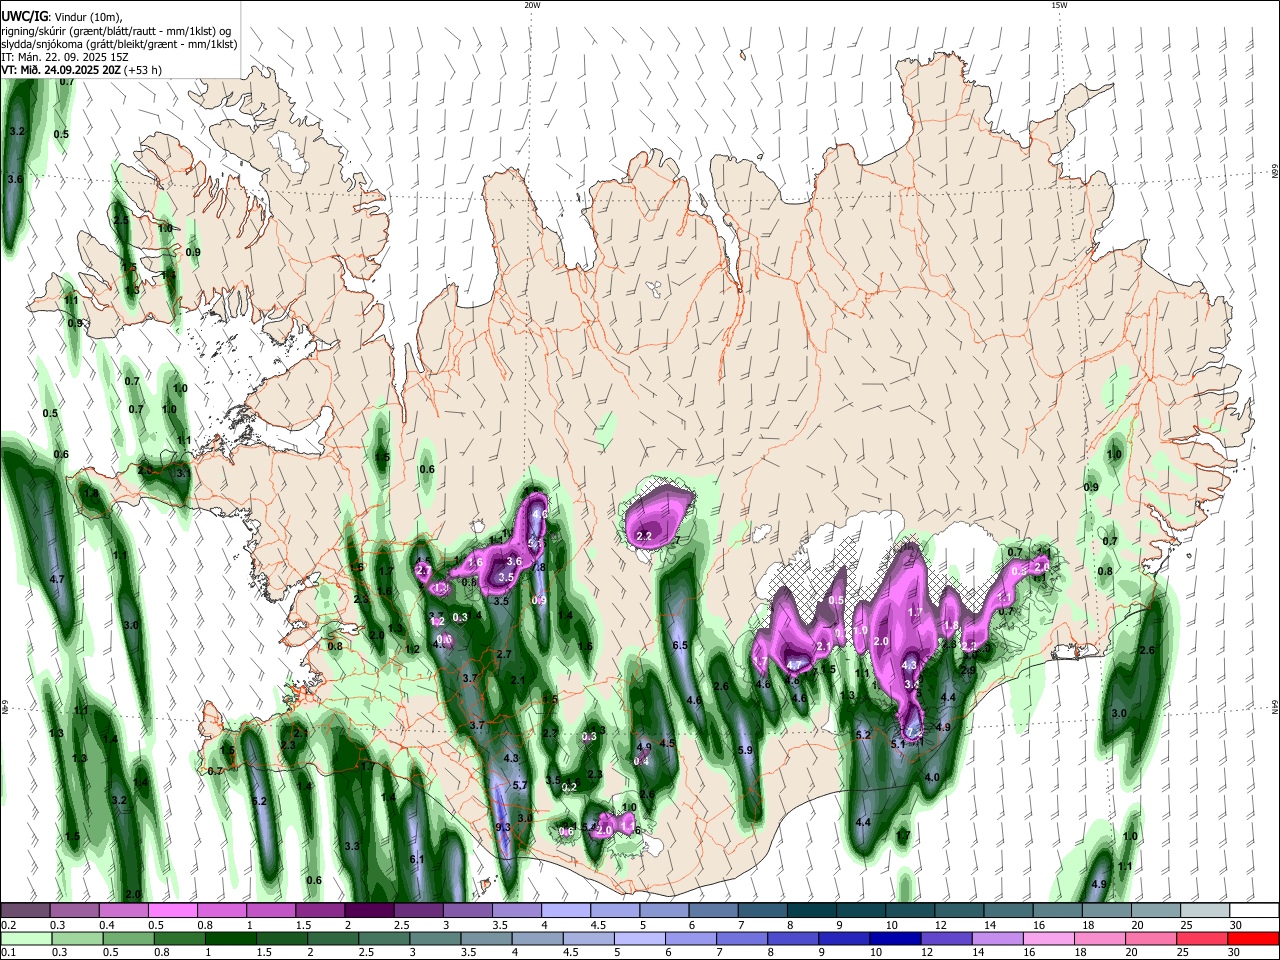Click the 'VT: Mið. 24.09.2025 20Z' valid time
Image resolution: width=1280 pixels, height=960 pixels.
pos(61,70)
